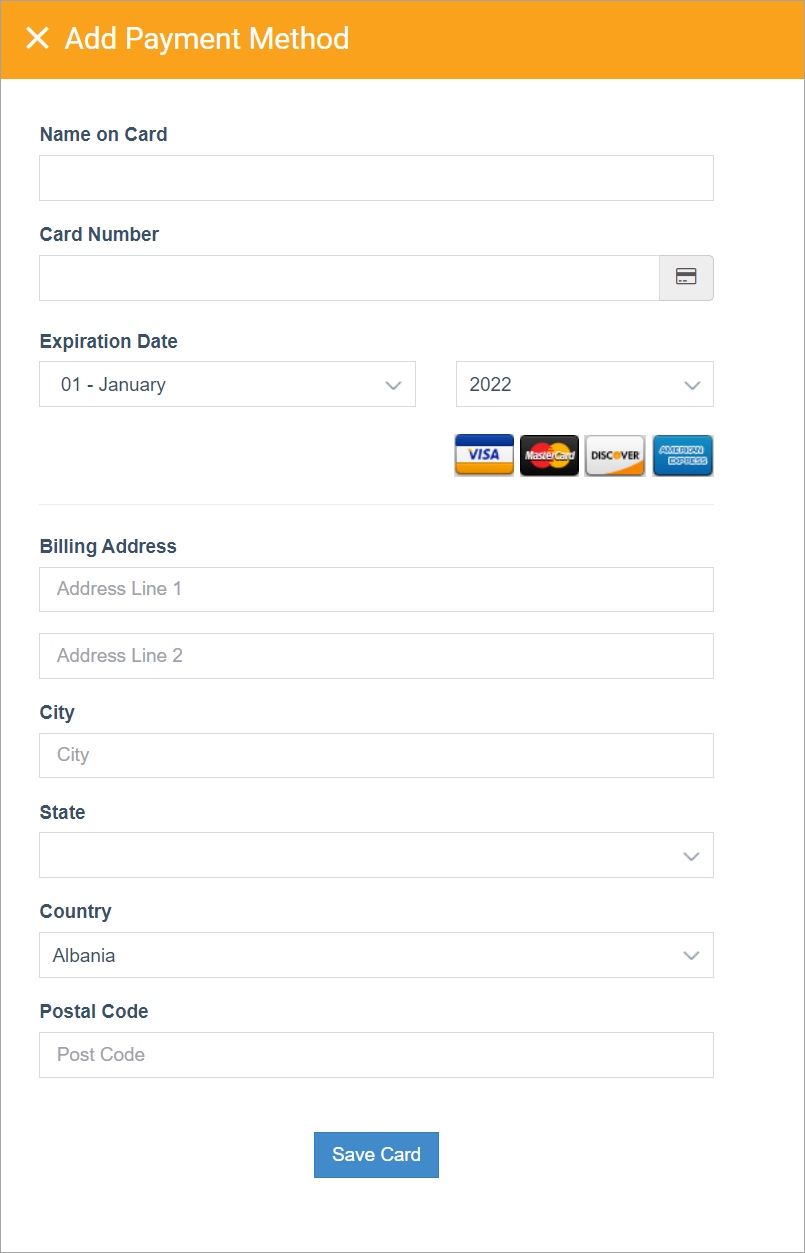This screenshot has width=805, height=1253.
Task: Click inside the Name on Card field
Action: click(x=376, y=177)
